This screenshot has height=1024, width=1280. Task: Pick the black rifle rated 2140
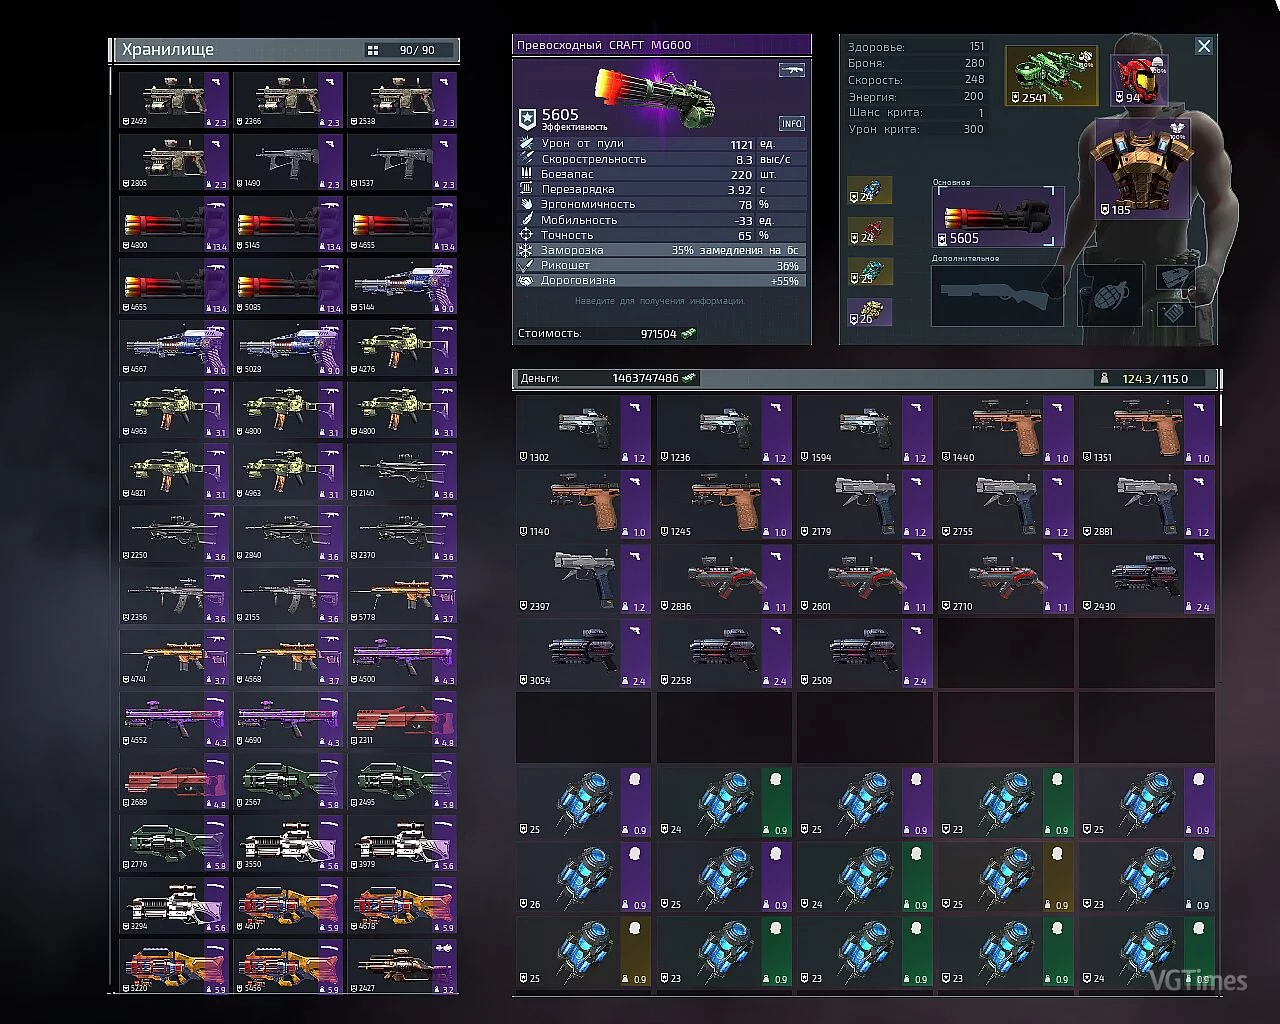pyautogui.click(x=402, y=472)
